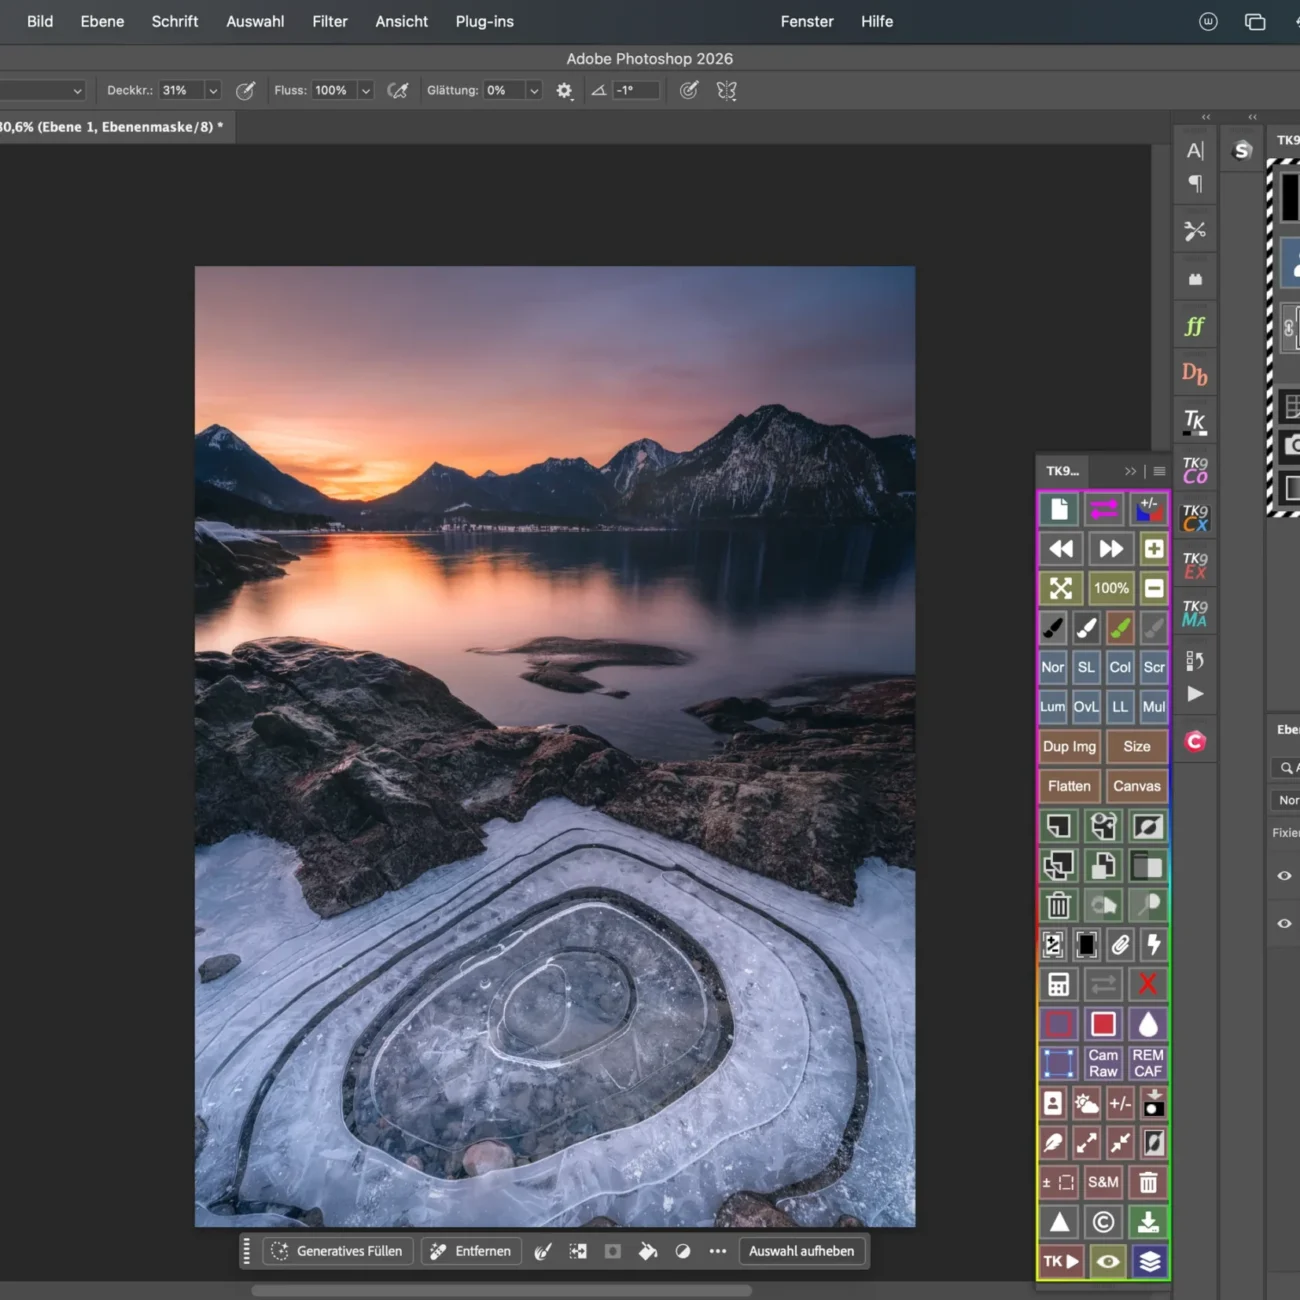Open the Deckkr. opacity dropdown arrow
This screenshot has width=1300, height=1300.
(213, 91)
